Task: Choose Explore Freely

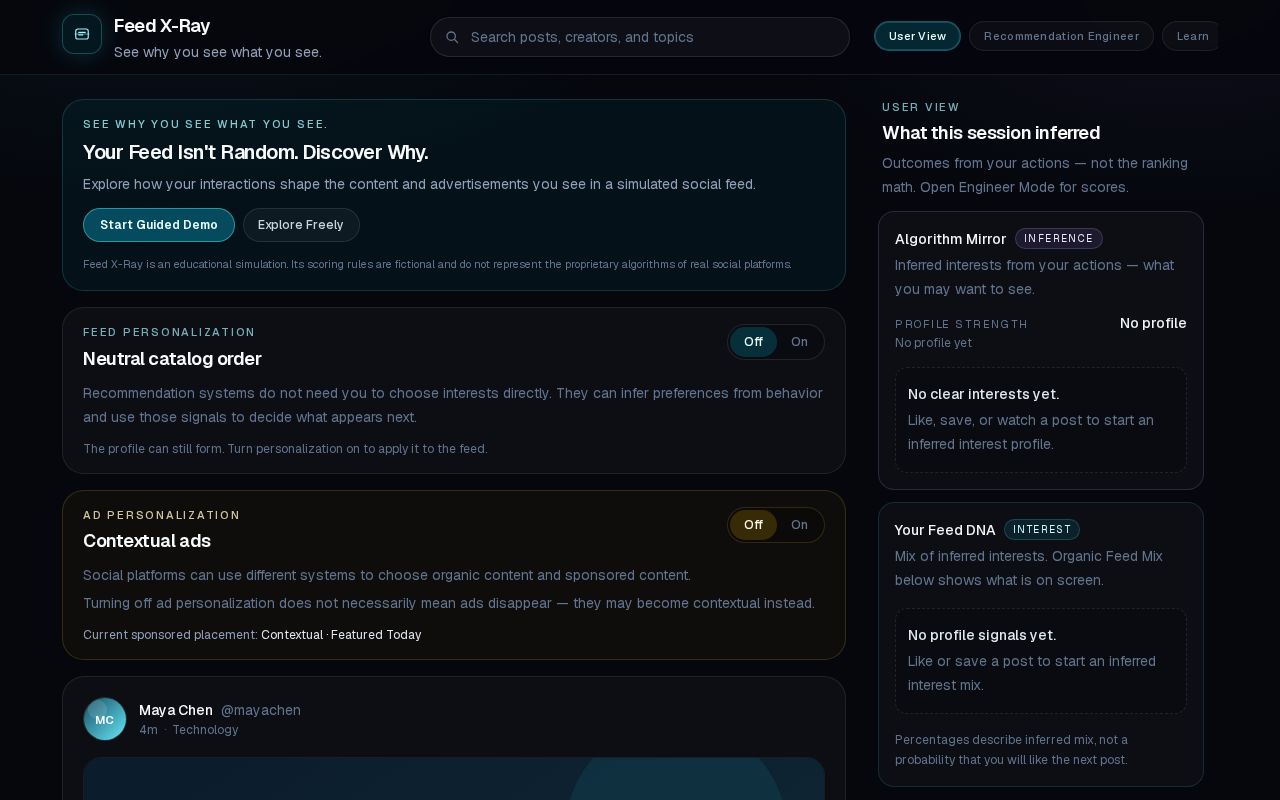Action: pyautogui.click(x=301, y=225)
